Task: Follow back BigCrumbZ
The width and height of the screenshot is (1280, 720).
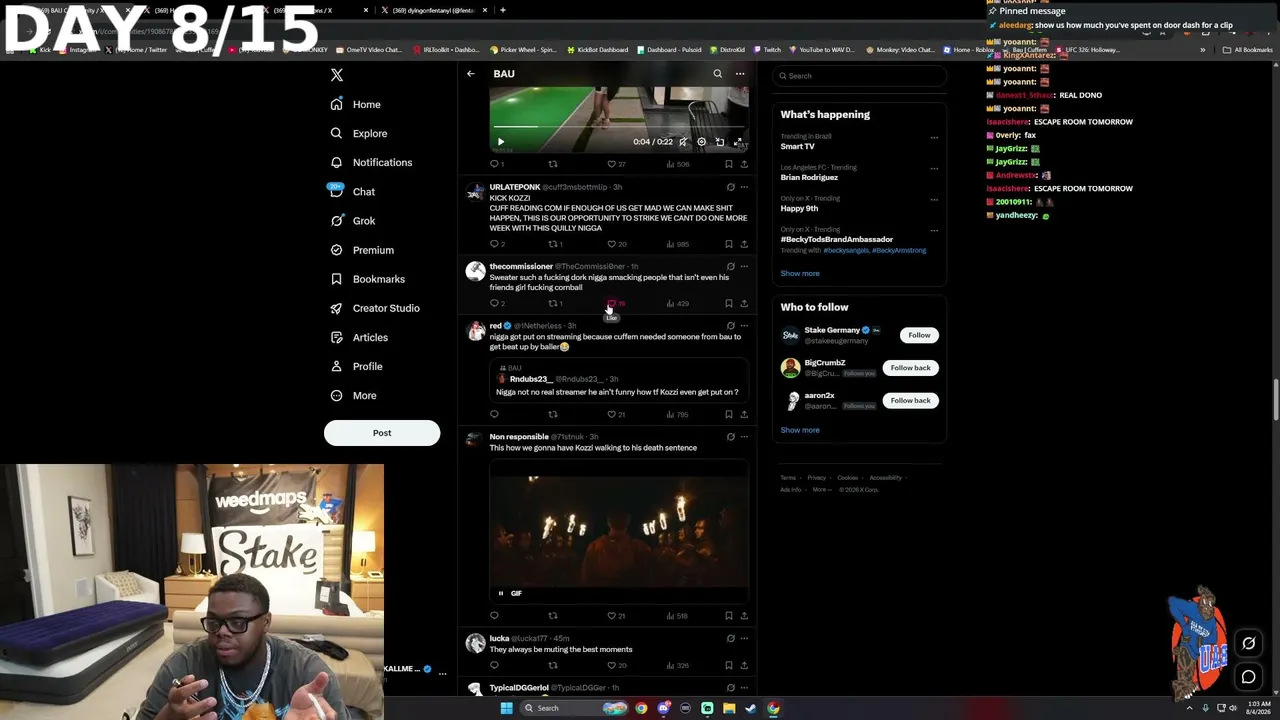Action: tap(910, 368)
